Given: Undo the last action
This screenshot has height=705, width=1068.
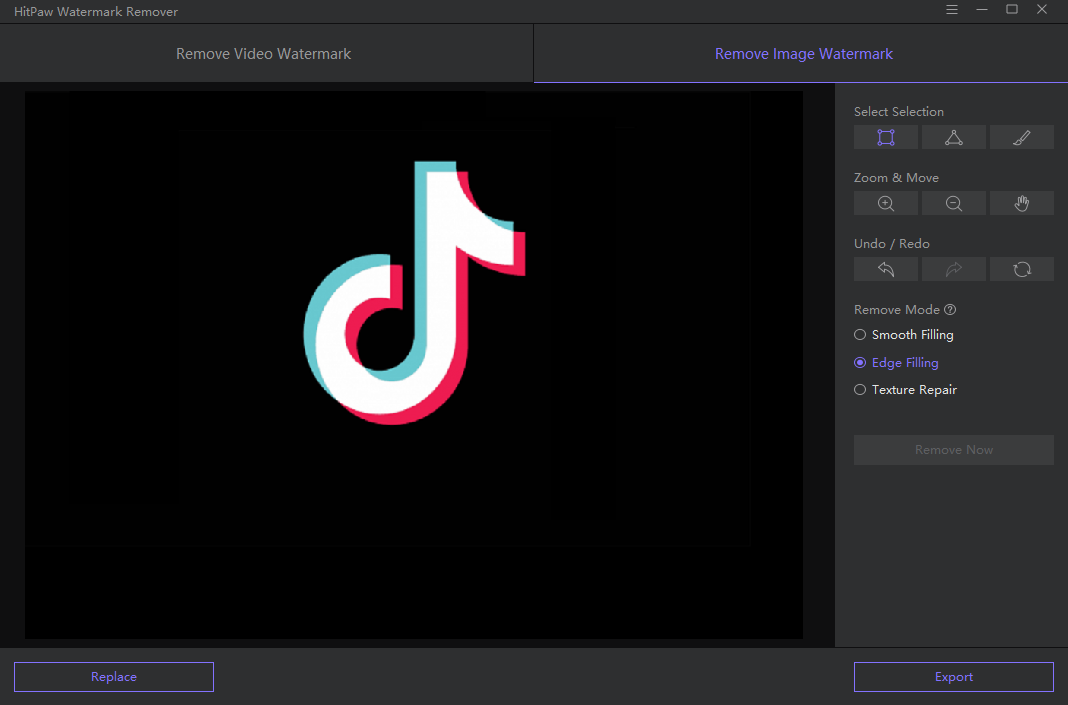Looking at the screenshot, I should pyautogui.click(x=885, y=270).
